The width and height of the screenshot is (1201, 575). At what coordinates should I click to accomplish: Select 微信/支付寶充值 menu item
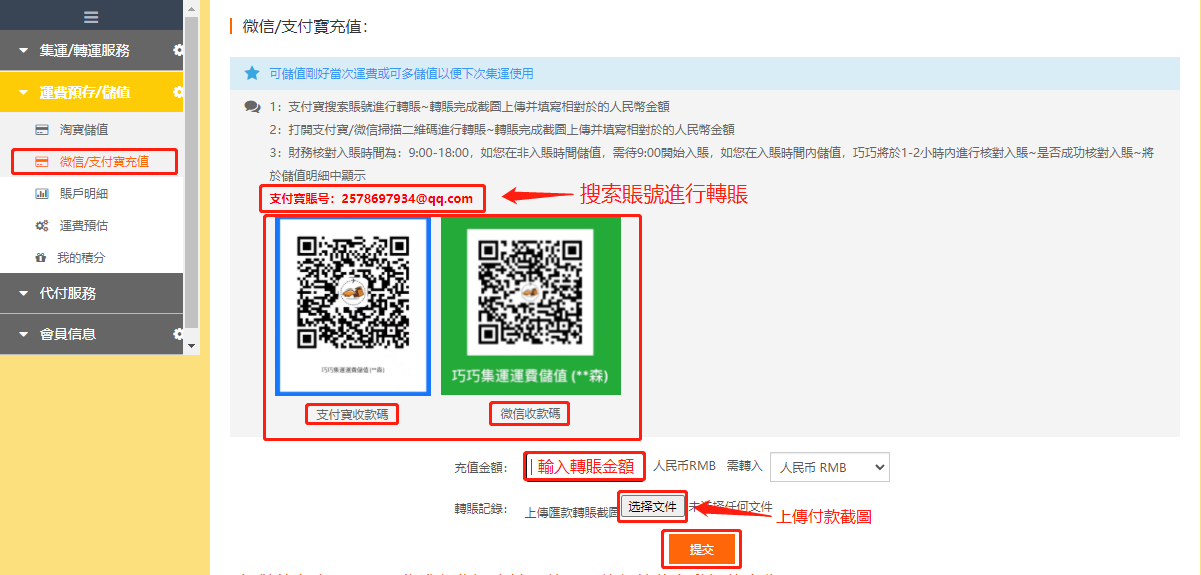pyautogui.click(x=104, y=161)
